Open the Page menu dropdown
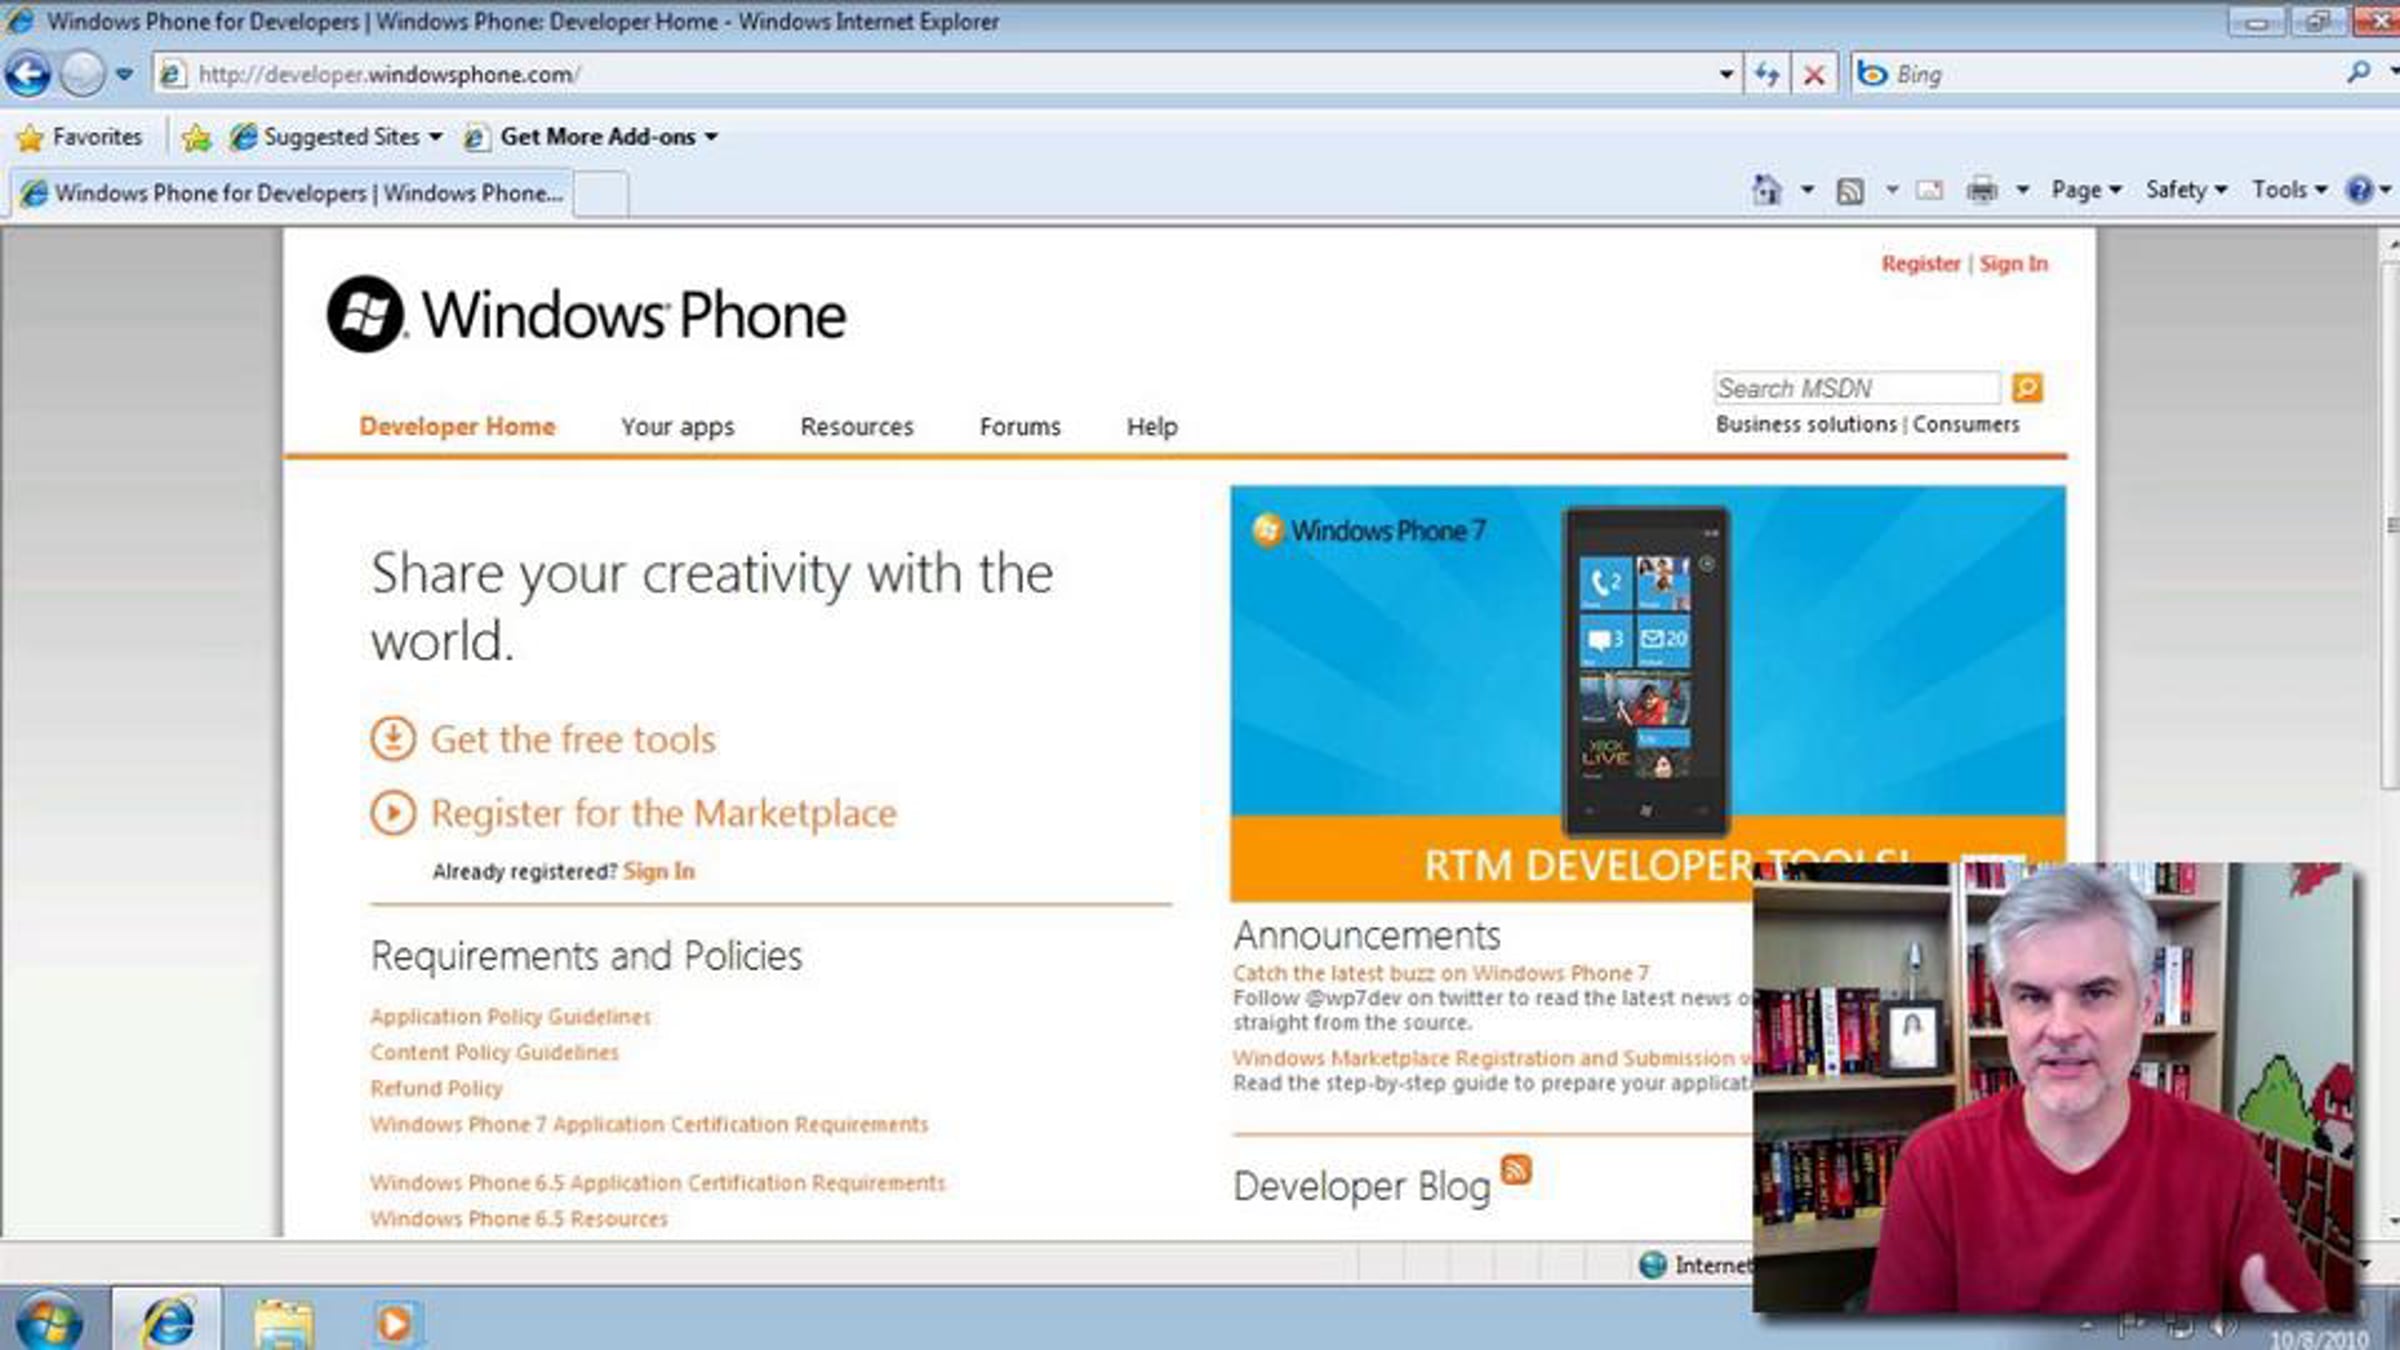The image size is (2400, 1350). click(2086, 190)
